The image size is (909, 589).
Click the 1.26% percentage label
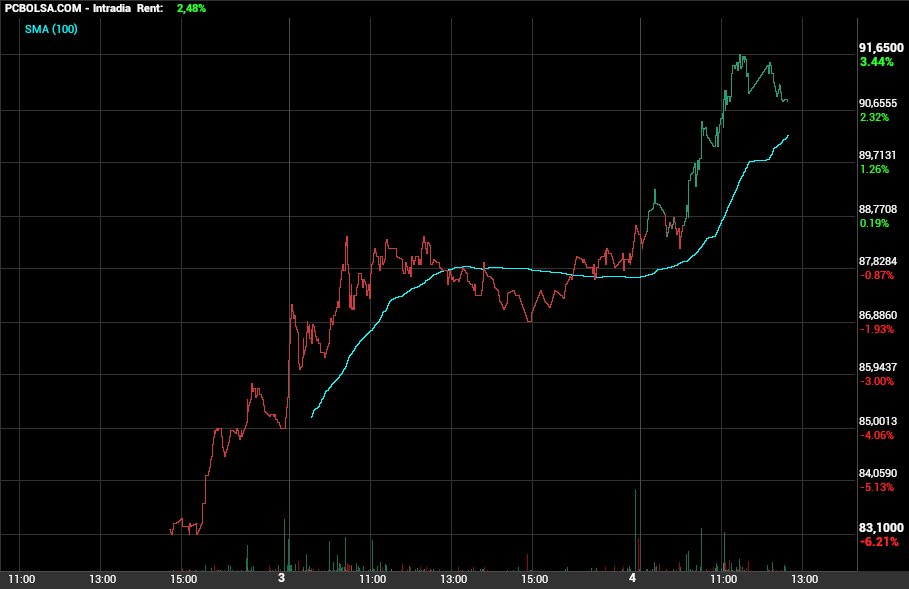[874, 169]
